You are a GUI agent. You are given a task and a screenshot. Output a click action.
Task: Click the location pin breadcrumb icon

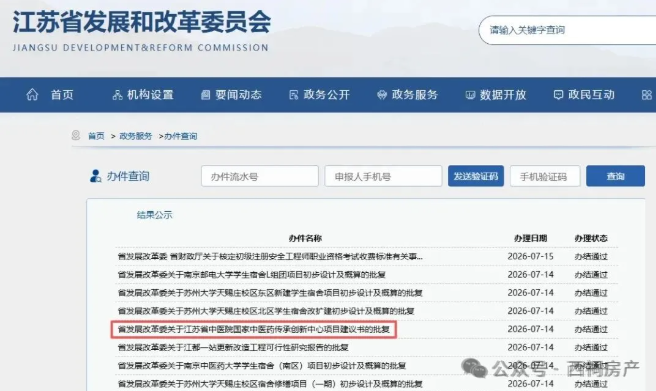point(76,135)
